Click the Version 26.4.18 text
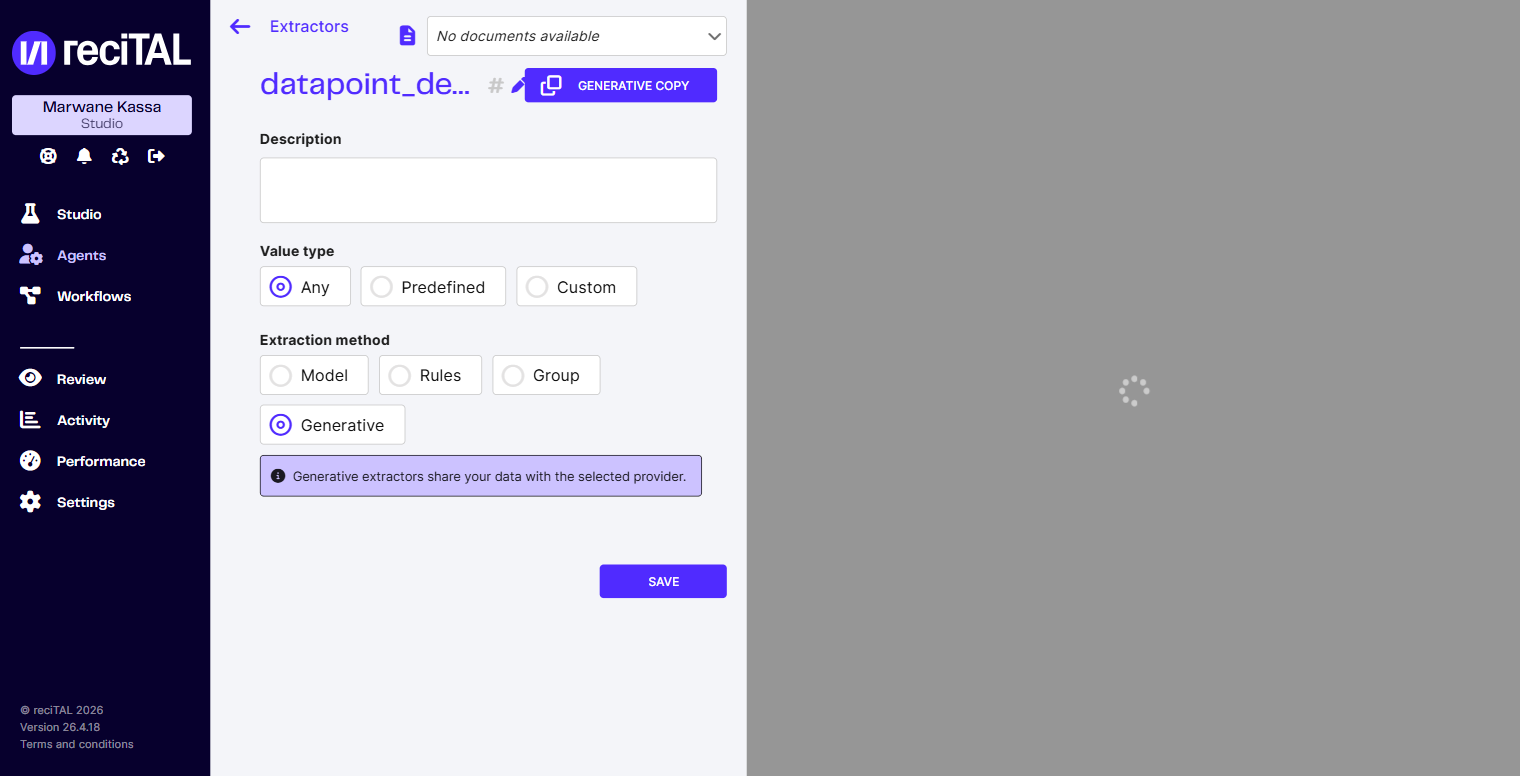The image size is (1520, 776). (x=60, y=727)
